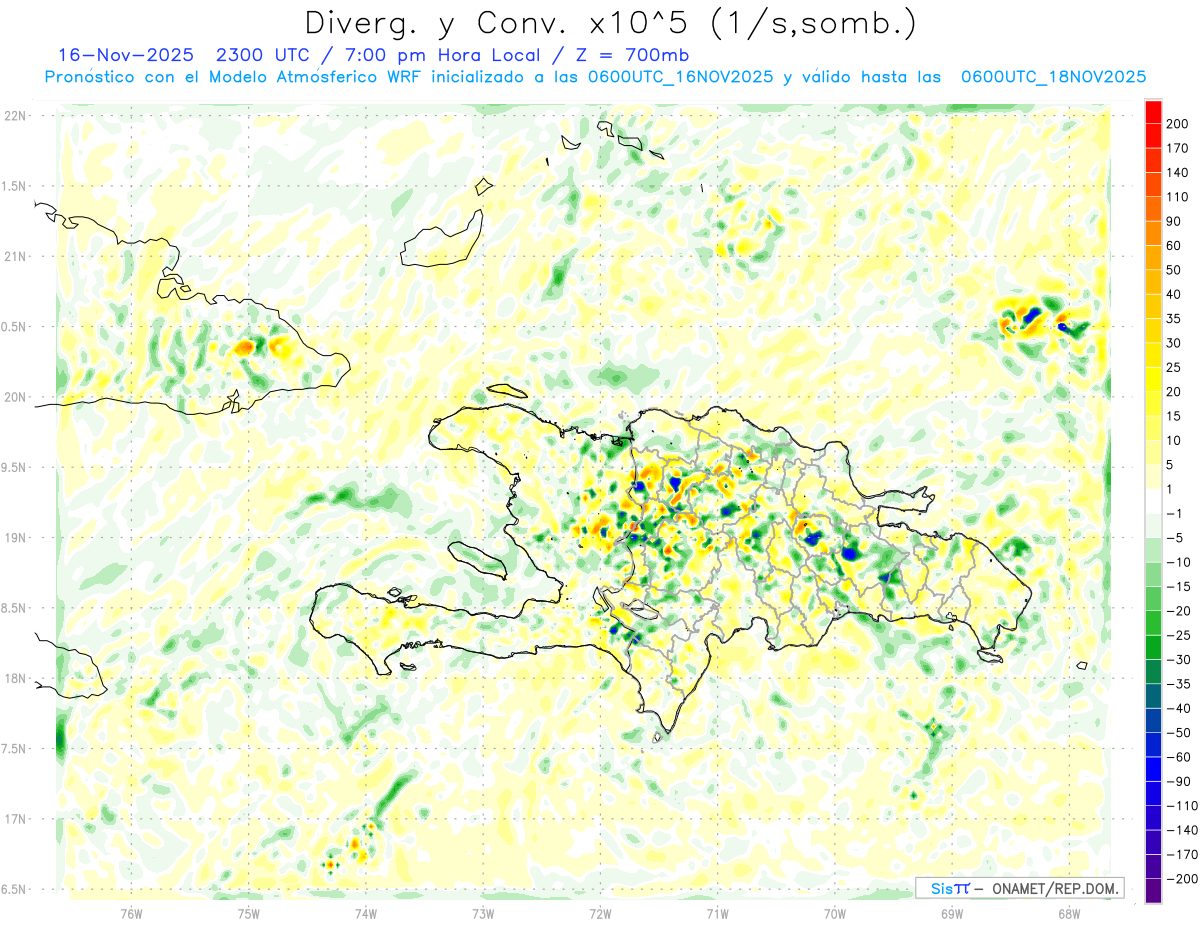Click the white middle swatch of color scale
The height and width of the screenshot is (927, 1200).
(1154, 501)
